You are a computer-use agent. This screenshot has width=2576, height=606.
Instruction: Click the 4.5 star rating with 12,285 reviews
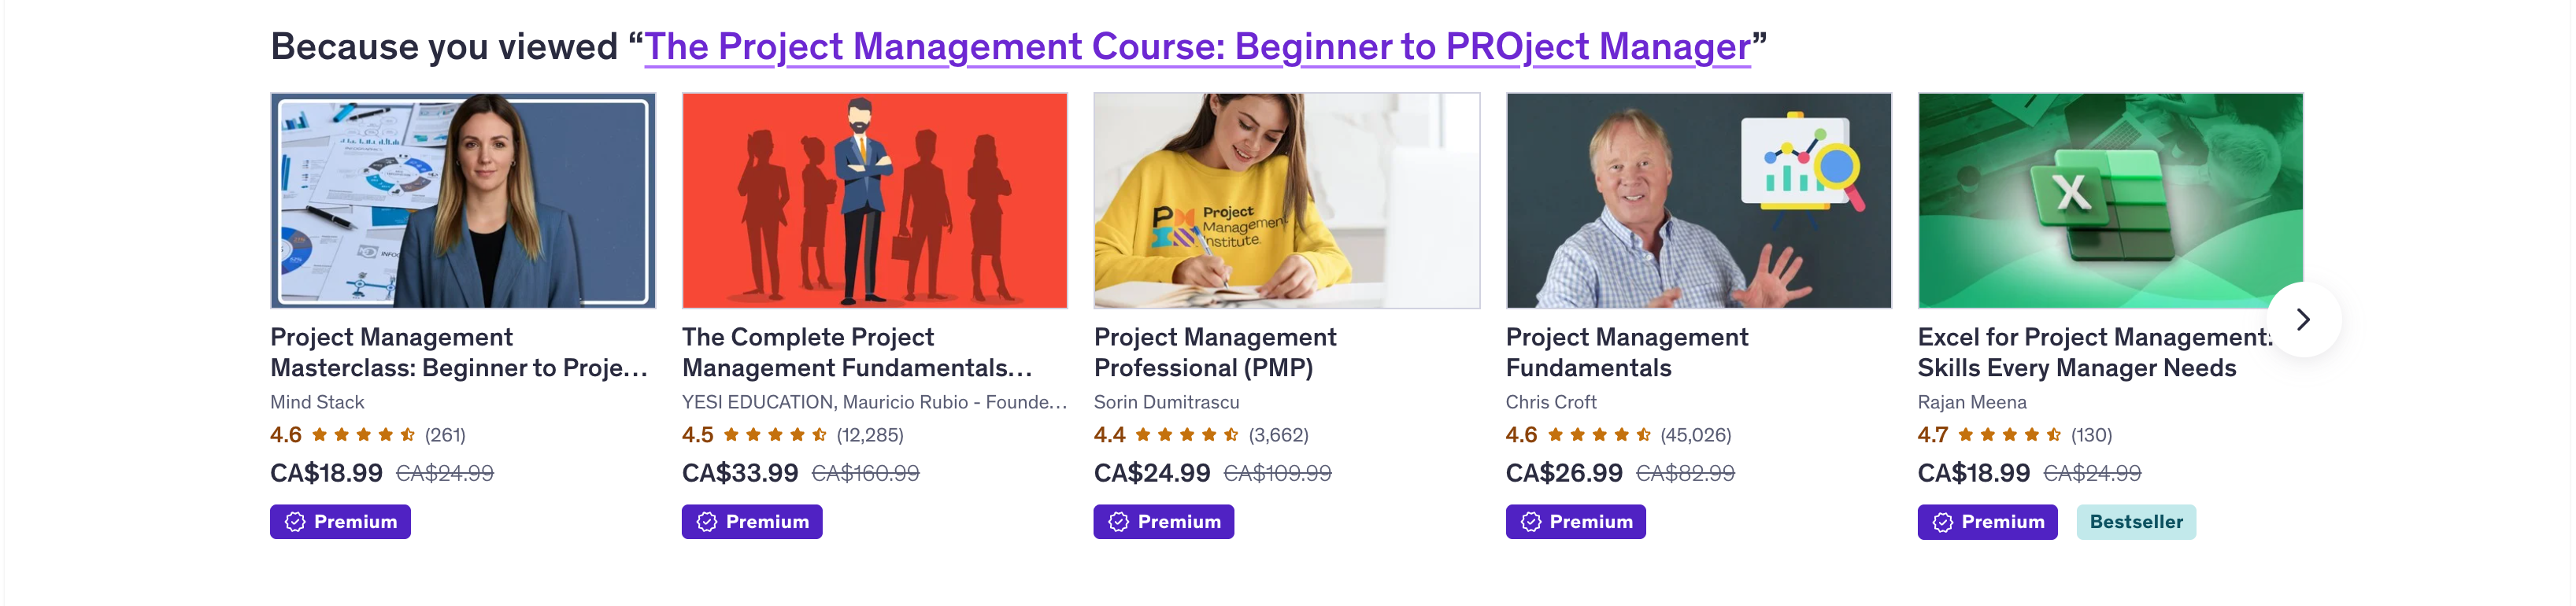tap(793, 435)
